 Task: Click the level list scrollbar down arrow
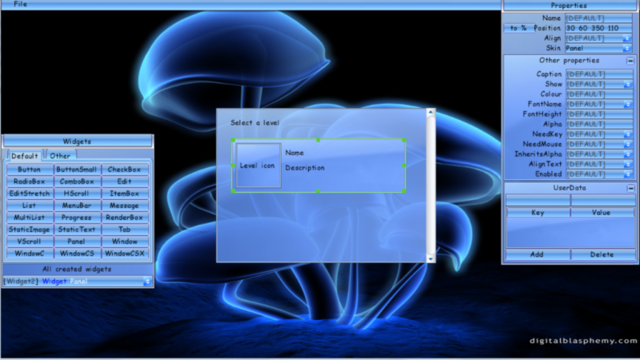pos(430,258)
